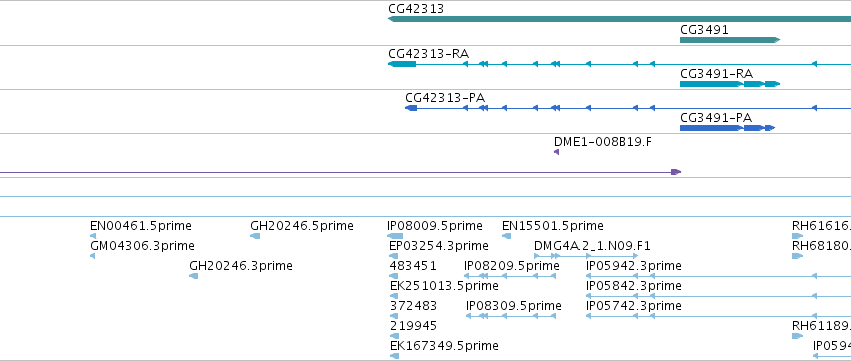Click the CG42313-RA transcript label
The height and width of the screenshot is (361, 851).
point(429,54)
